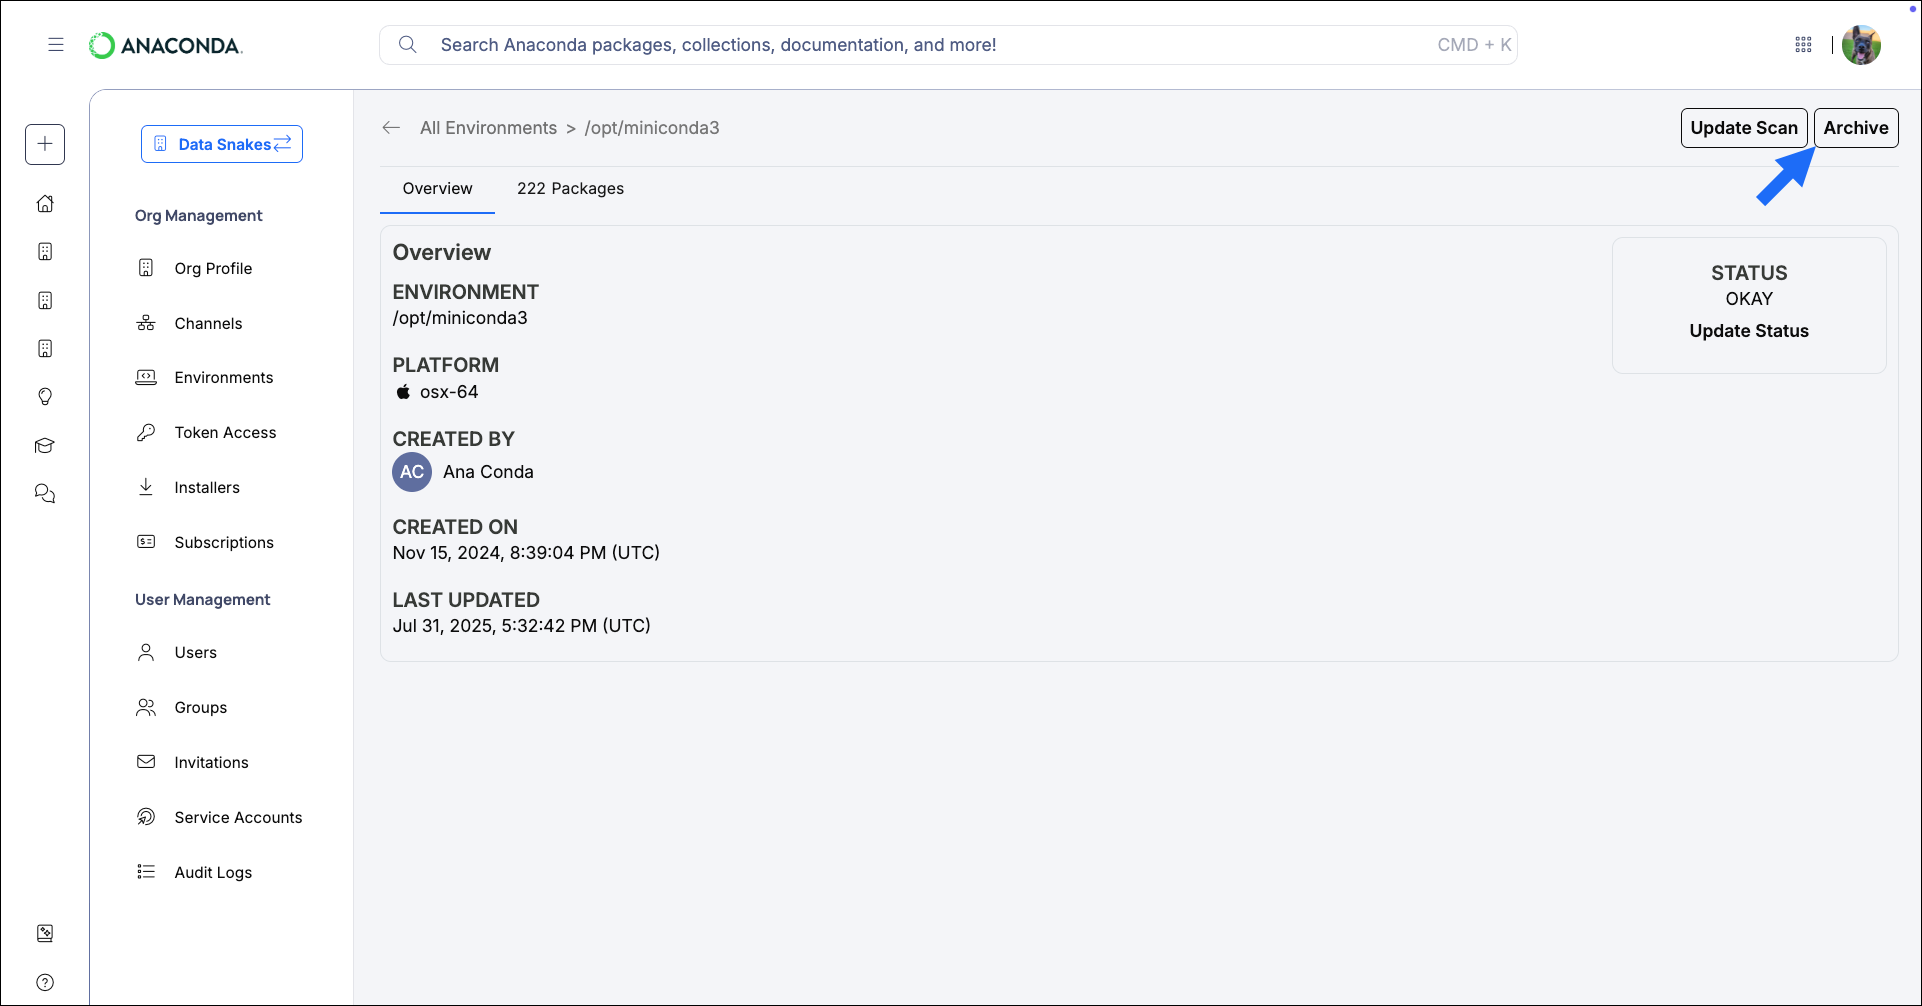Click the Installers download icon
The width and height of the screenshot is (1922, 1006).
pyautogui.click(x=146, y=487)
